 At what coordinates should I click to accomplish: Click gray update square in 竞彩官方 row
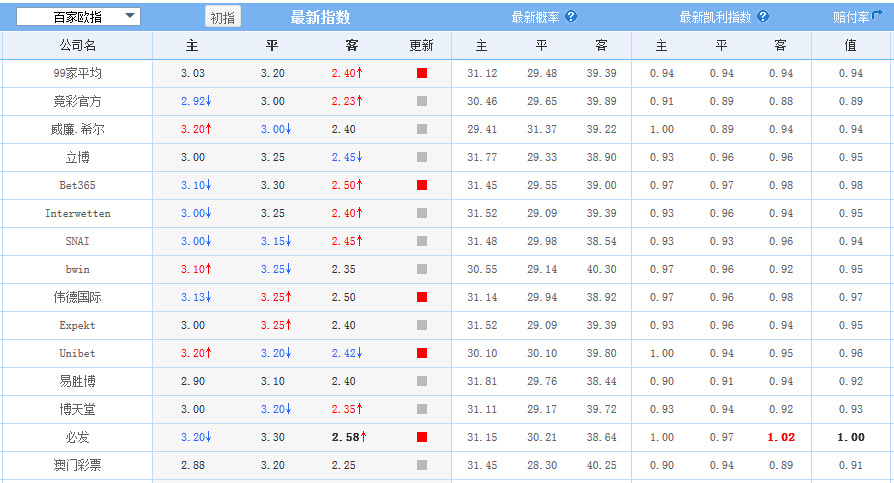coord(422,101)
